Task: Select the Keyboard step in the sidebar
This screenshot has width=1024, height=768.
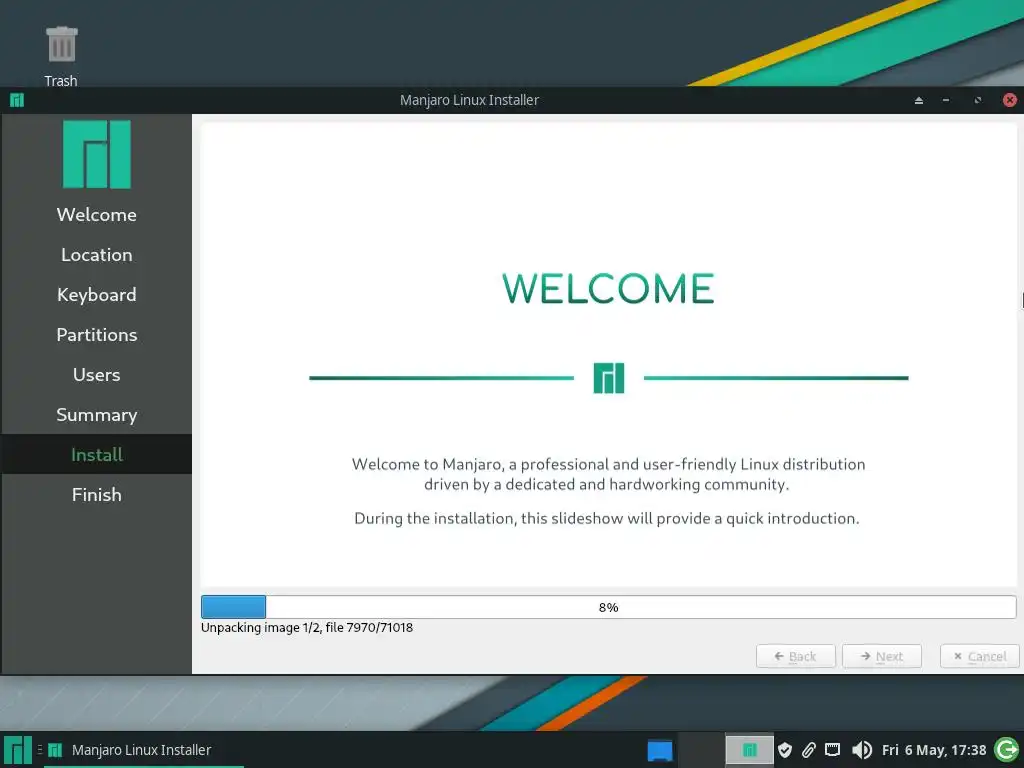Action: point(97,295)
